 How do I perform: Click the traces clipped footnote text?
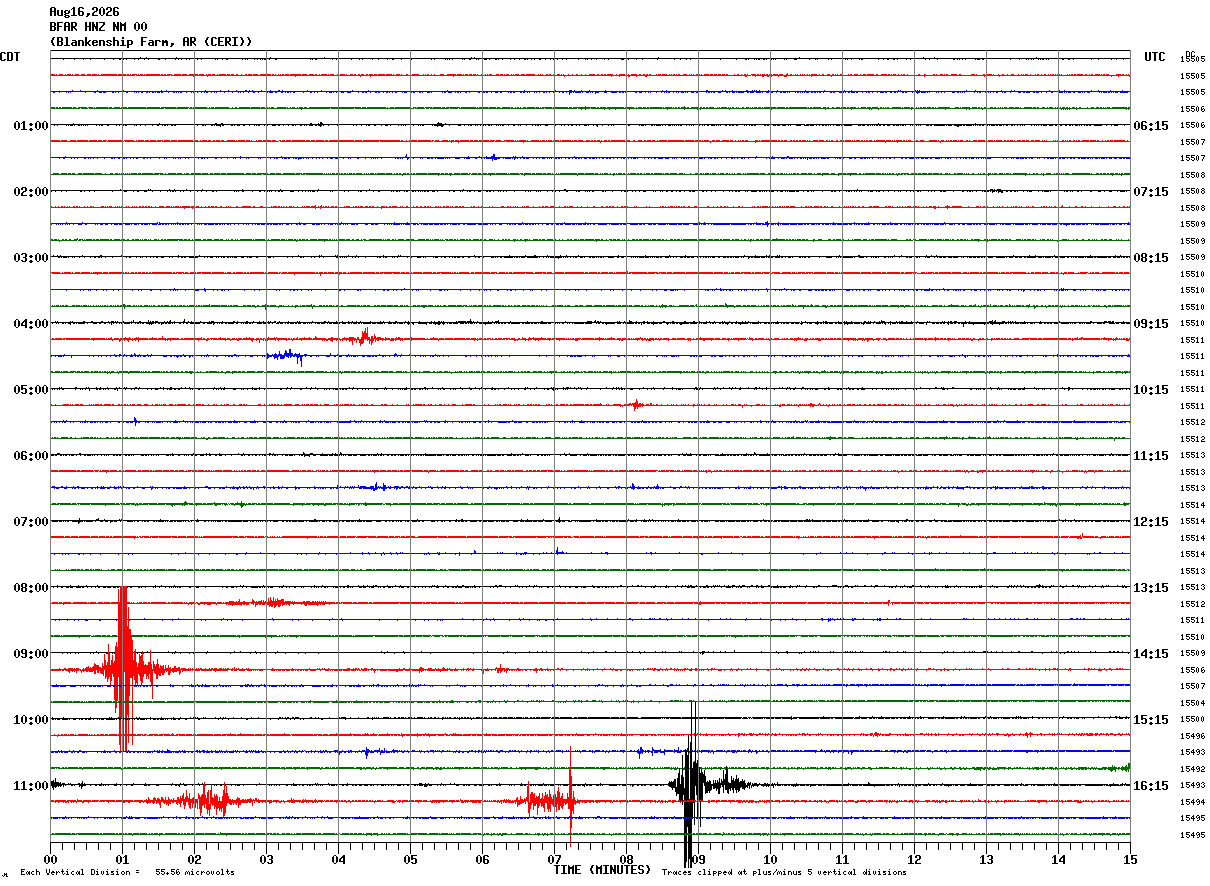pyautogui.click(x=784, y=872)
